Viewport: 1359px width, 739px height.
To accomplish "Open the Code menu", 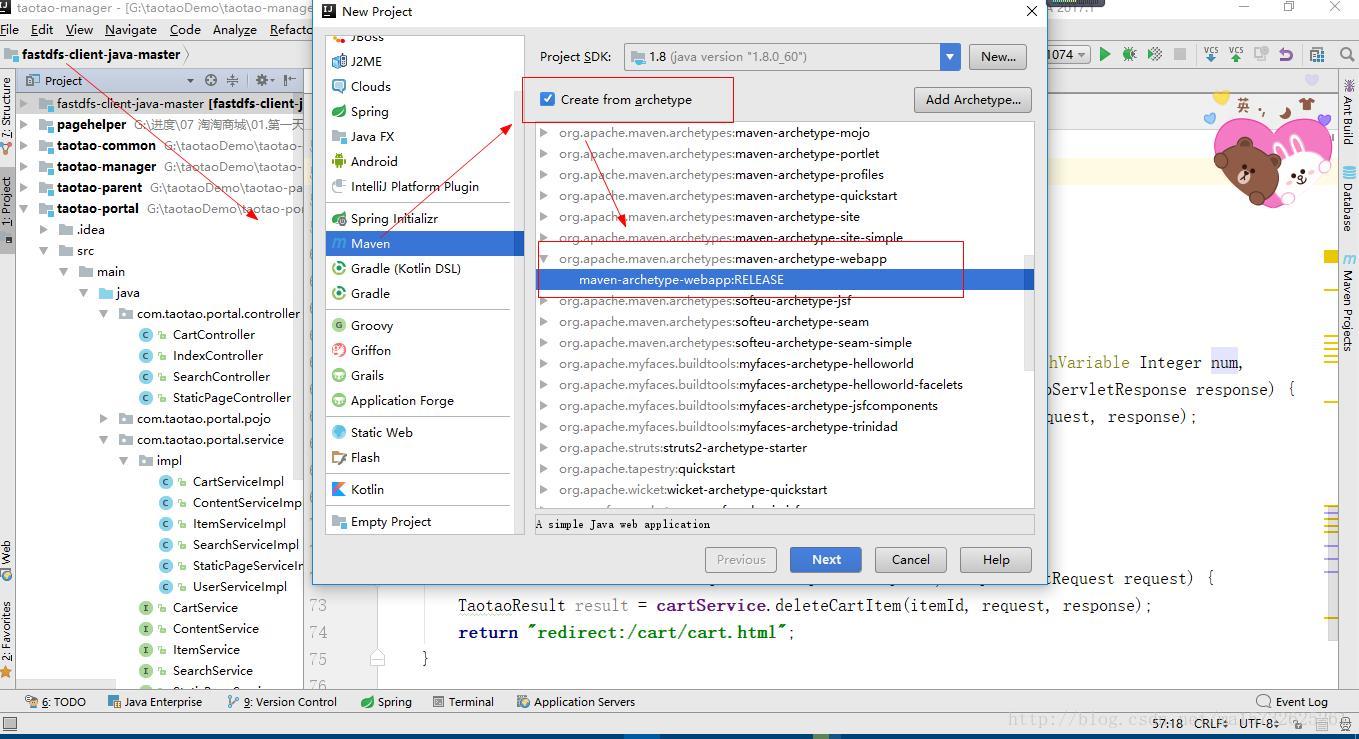I will [185, 30].
